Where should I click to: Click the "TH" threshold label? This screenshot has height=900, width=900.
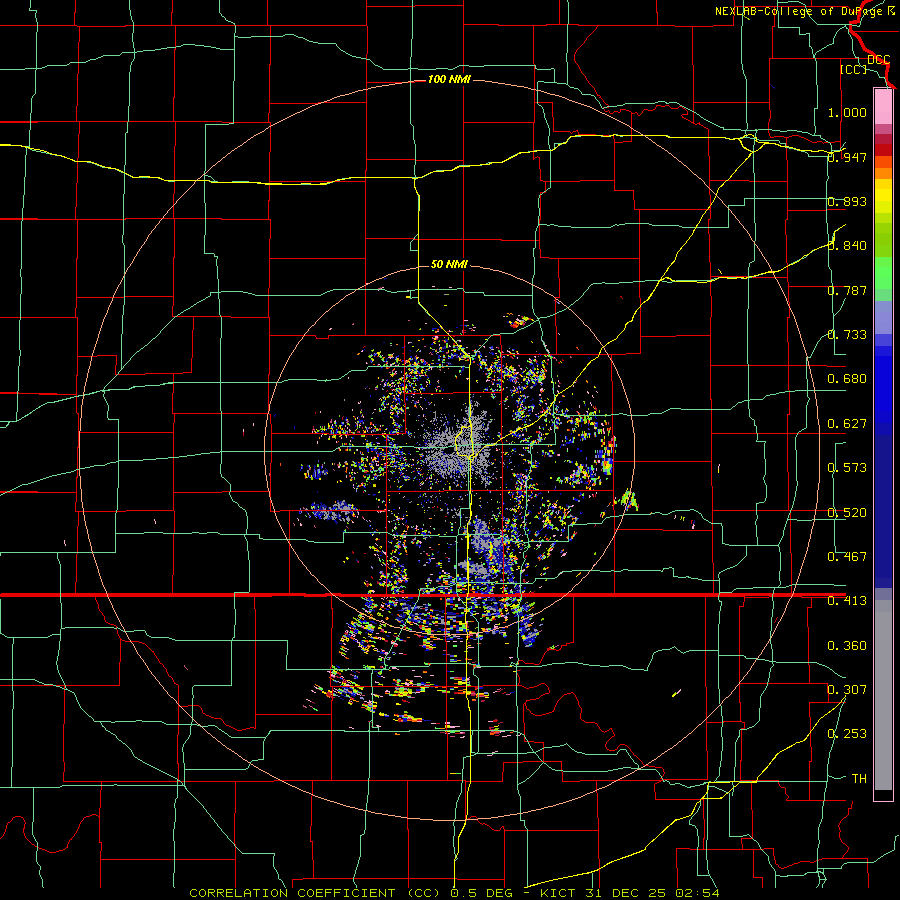859,779
